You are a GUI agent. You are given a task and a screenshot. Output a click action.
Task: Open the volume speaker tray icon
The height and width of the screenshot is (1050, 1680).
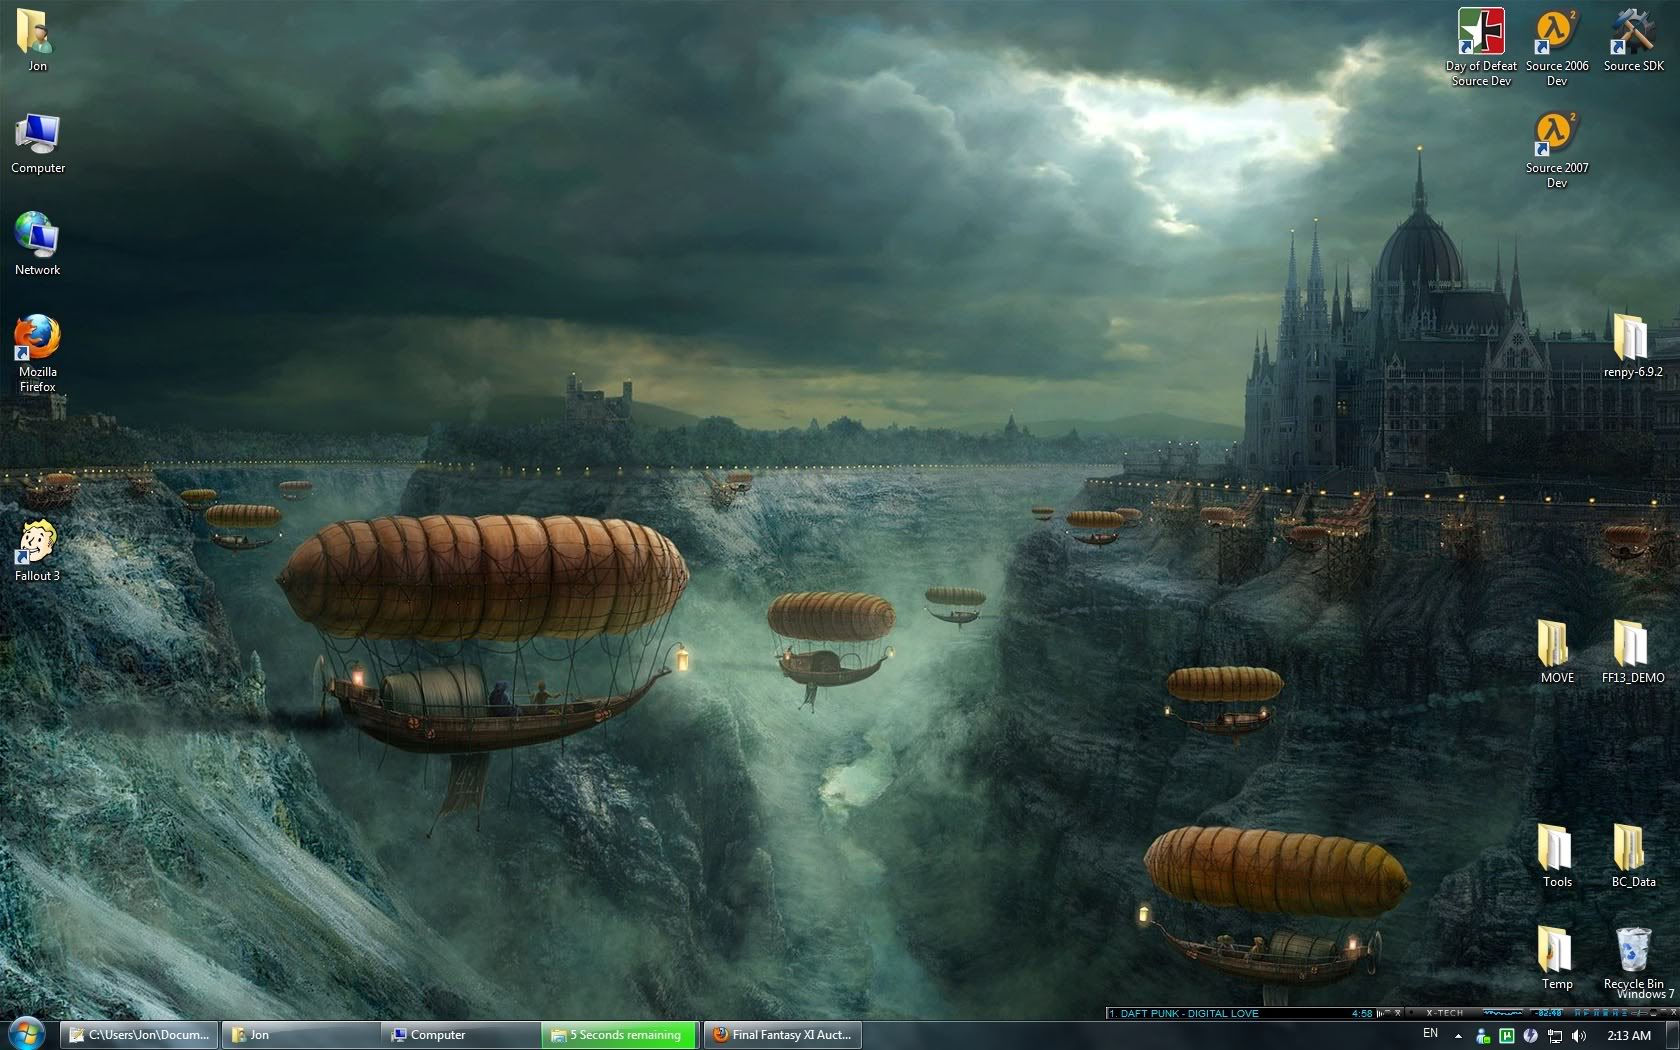point(1579,1036)
